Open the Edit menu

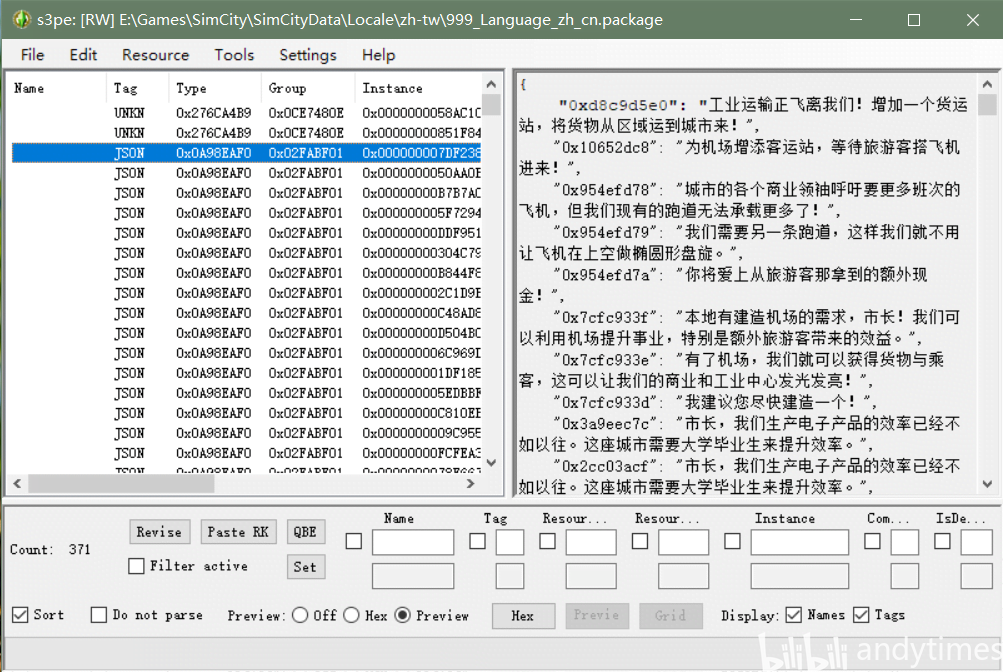(83, 55)
